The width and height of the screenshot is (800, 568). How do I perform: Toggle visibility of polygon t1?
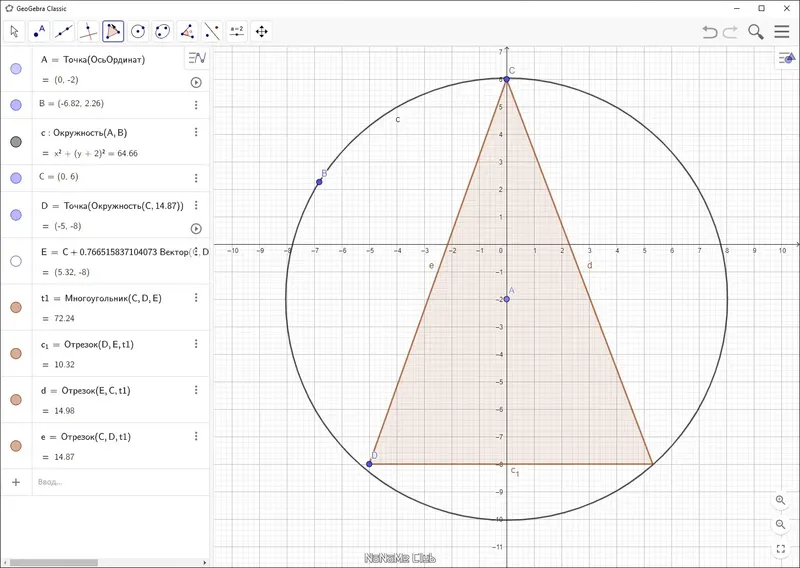(x=16, y=307)
